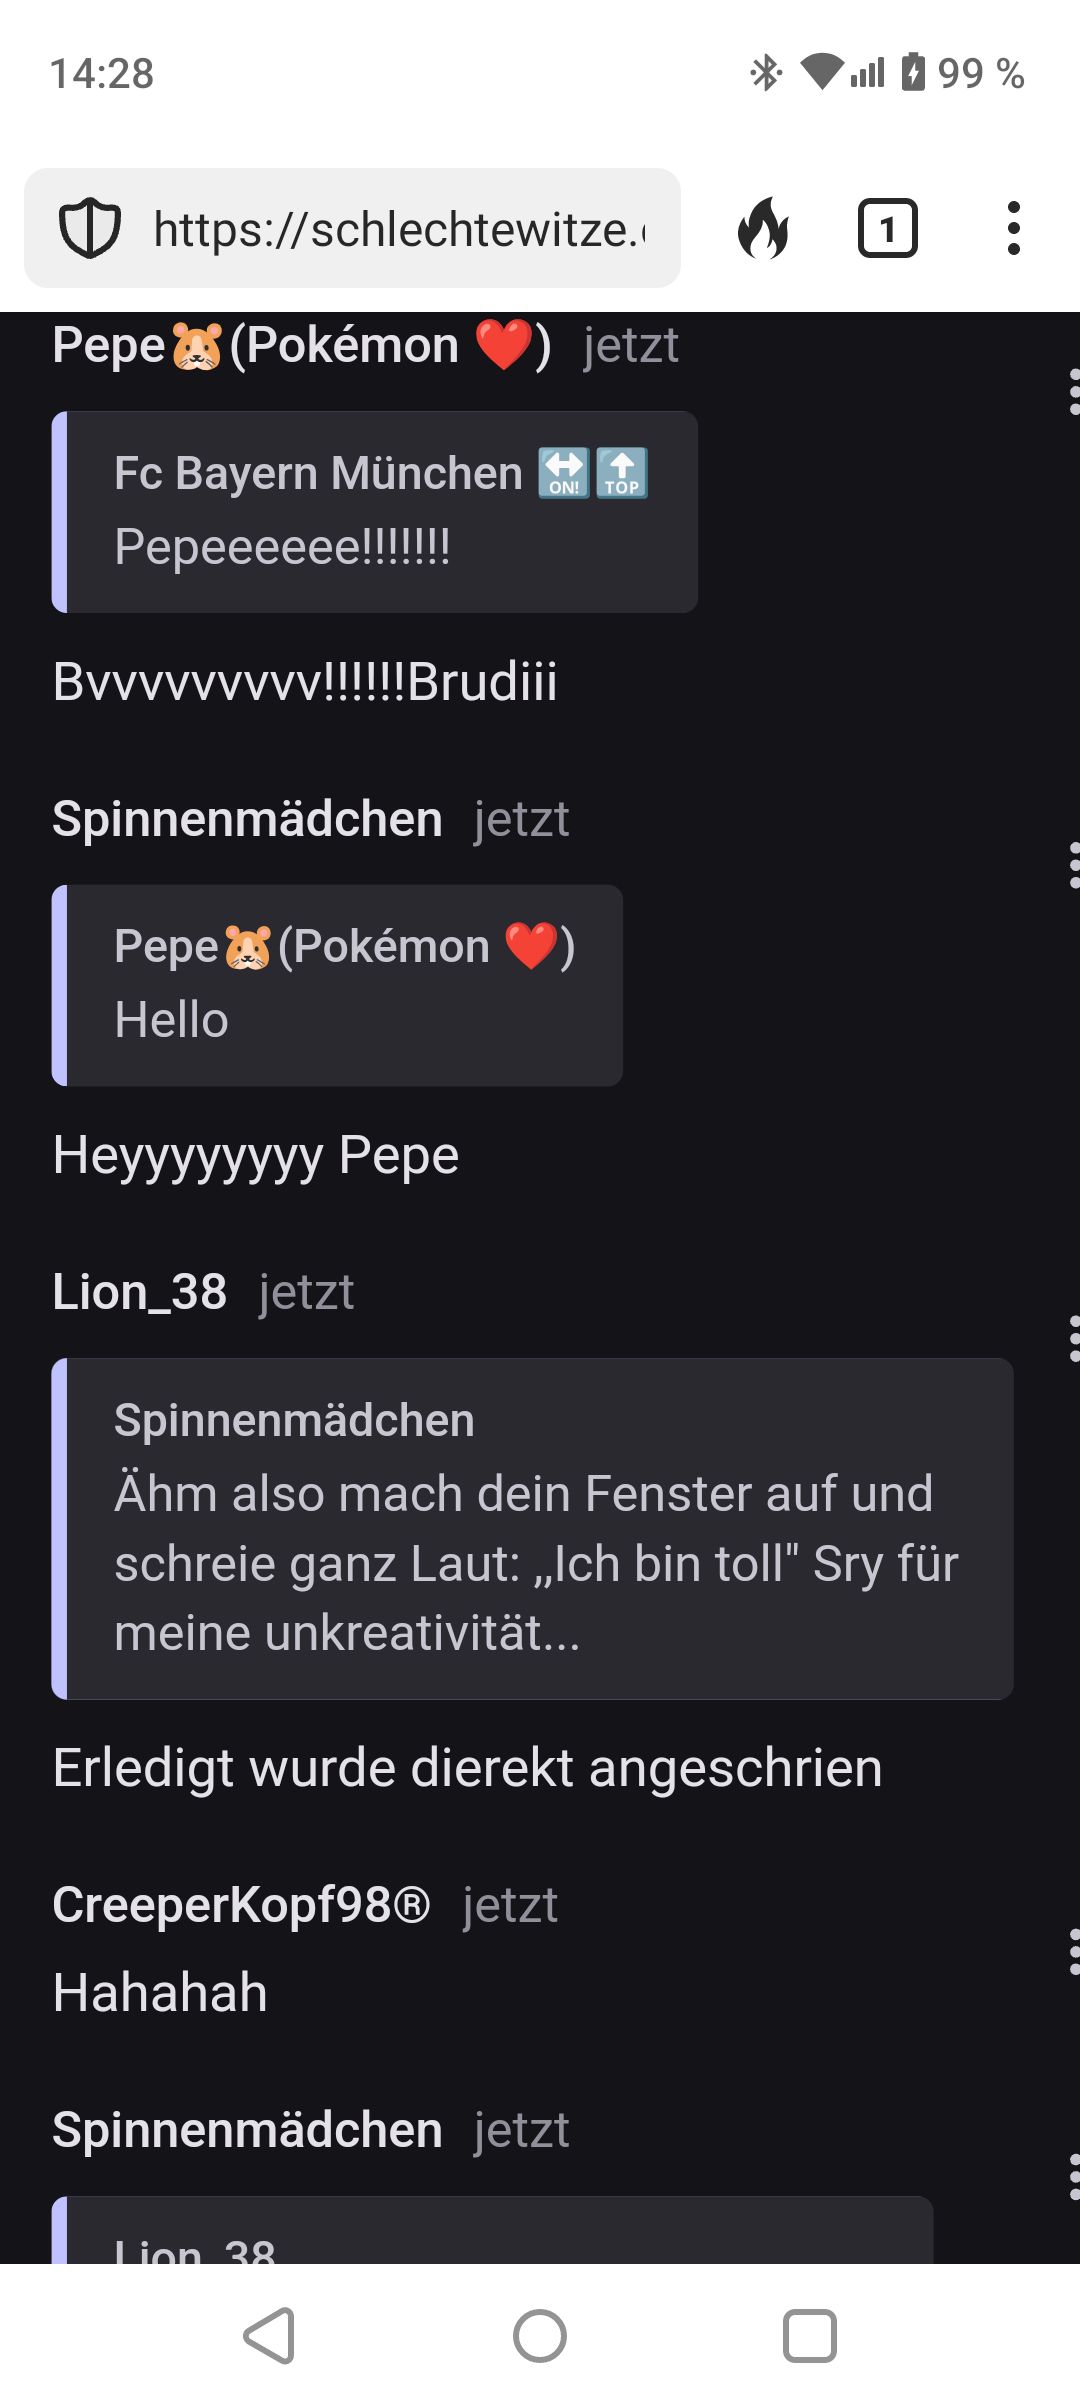Click the schlechtewitze URL address bar
This screenshot has height=2408, width=1080.
click(400, 229)
